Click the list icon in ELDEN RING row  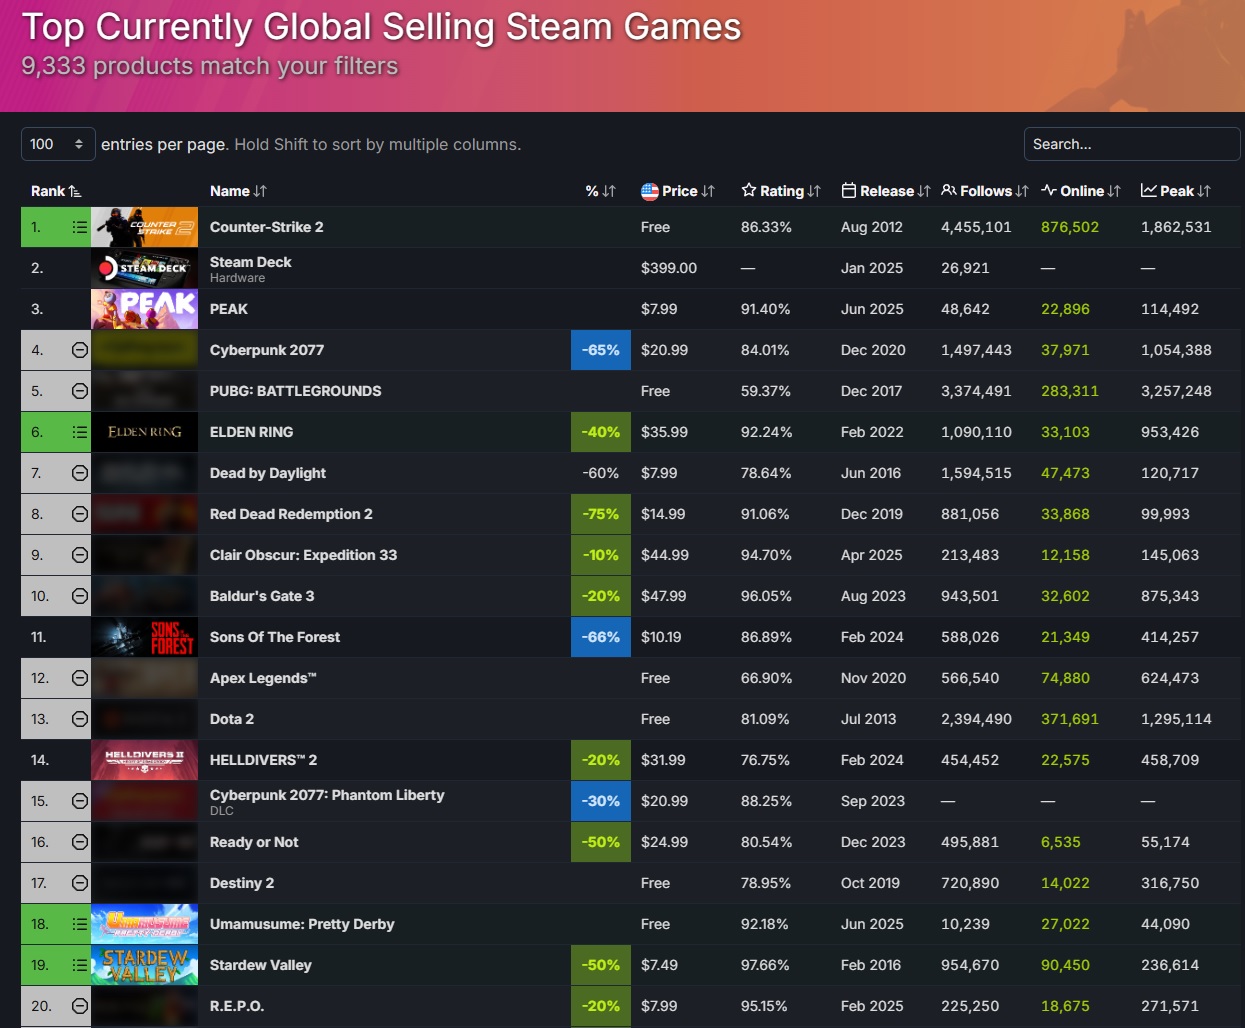pos(80,432)
